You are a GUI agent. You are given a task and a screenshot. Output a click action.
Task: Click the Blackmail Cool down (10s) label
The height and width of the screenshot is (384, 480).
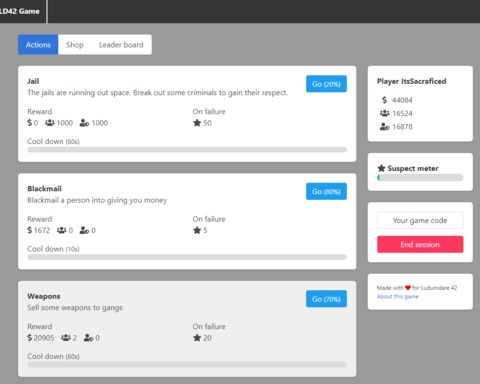tap(53, 249)
